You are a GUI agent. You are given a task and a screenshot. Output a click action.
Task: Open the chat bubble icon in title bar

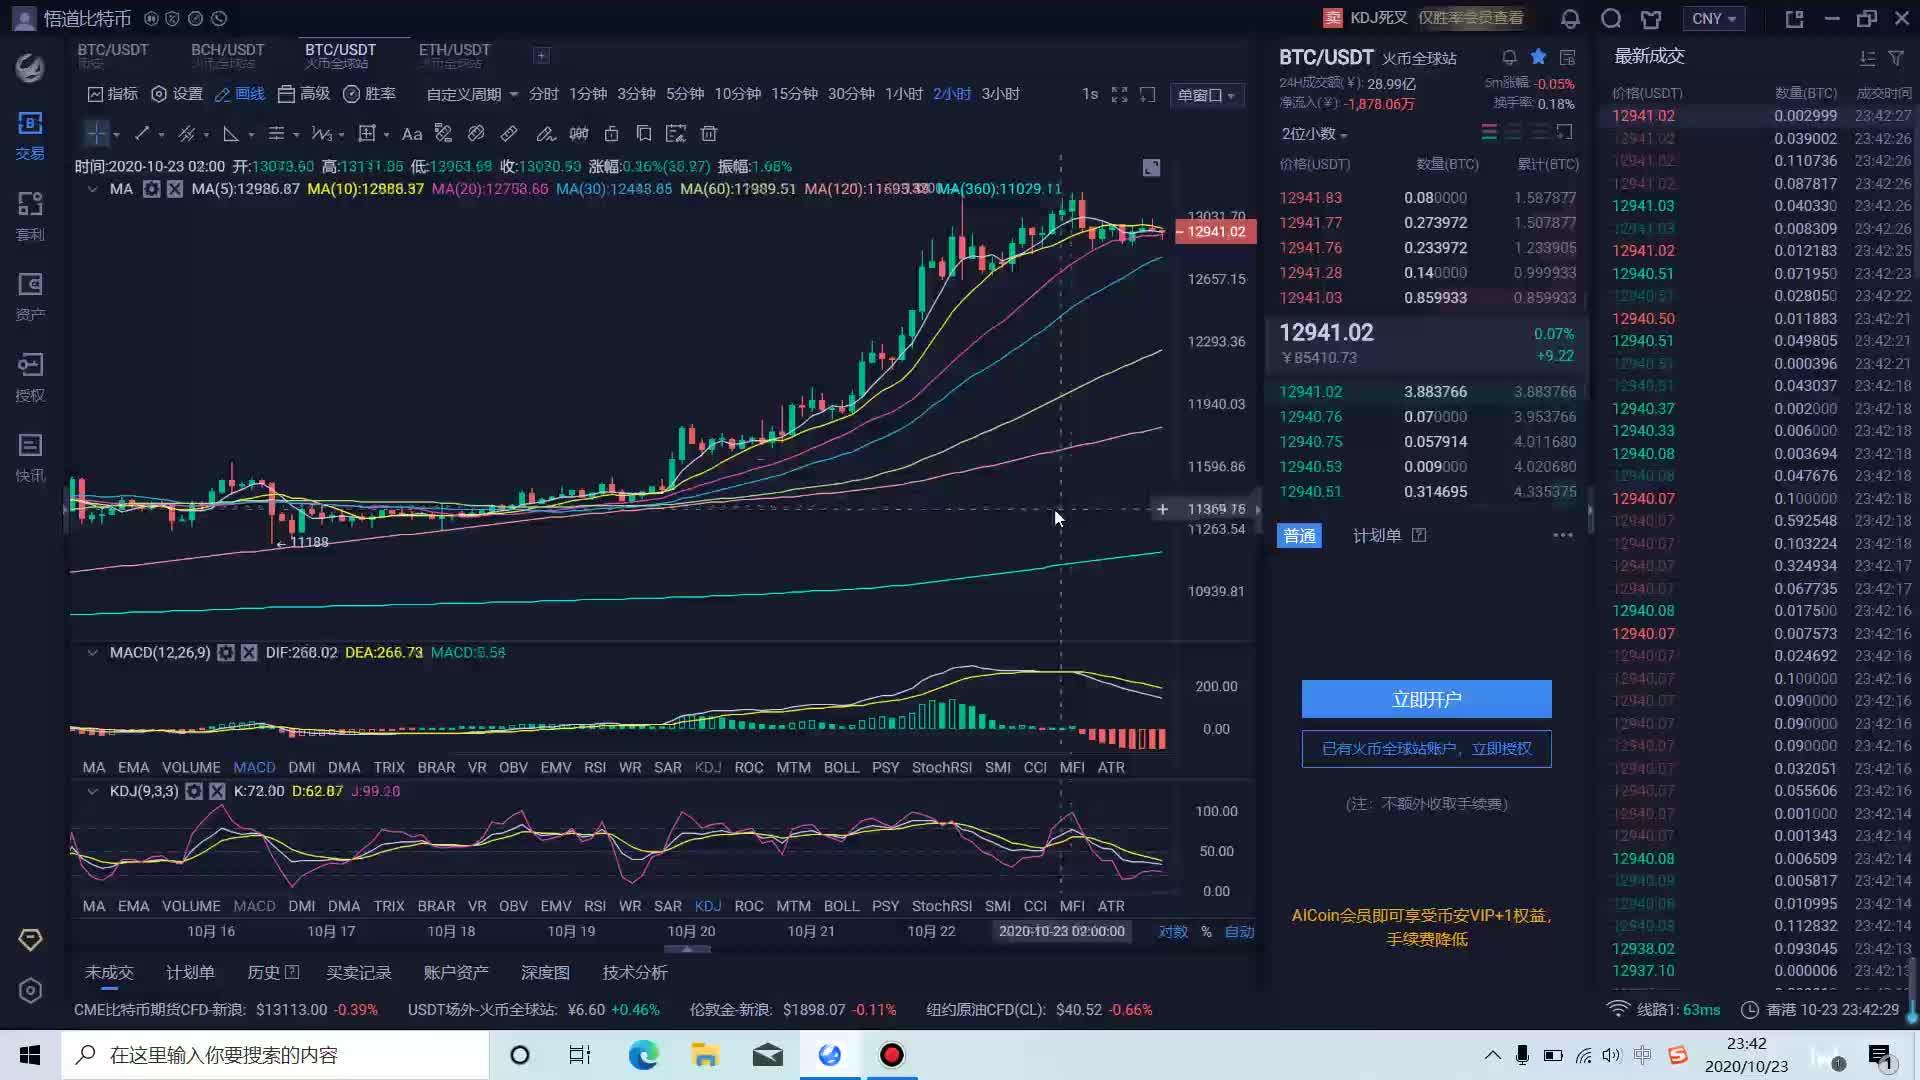[1610, 18]
